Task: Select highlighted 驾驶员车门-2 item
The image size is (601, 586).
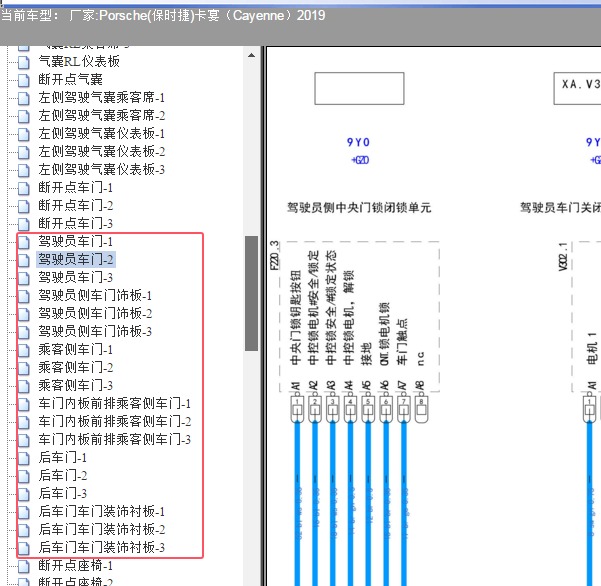Action: pos(76,259)
